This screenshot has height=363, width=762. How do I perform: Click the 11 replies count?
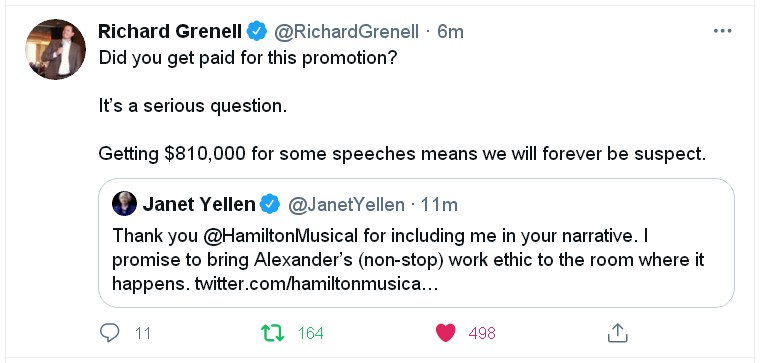142,333
